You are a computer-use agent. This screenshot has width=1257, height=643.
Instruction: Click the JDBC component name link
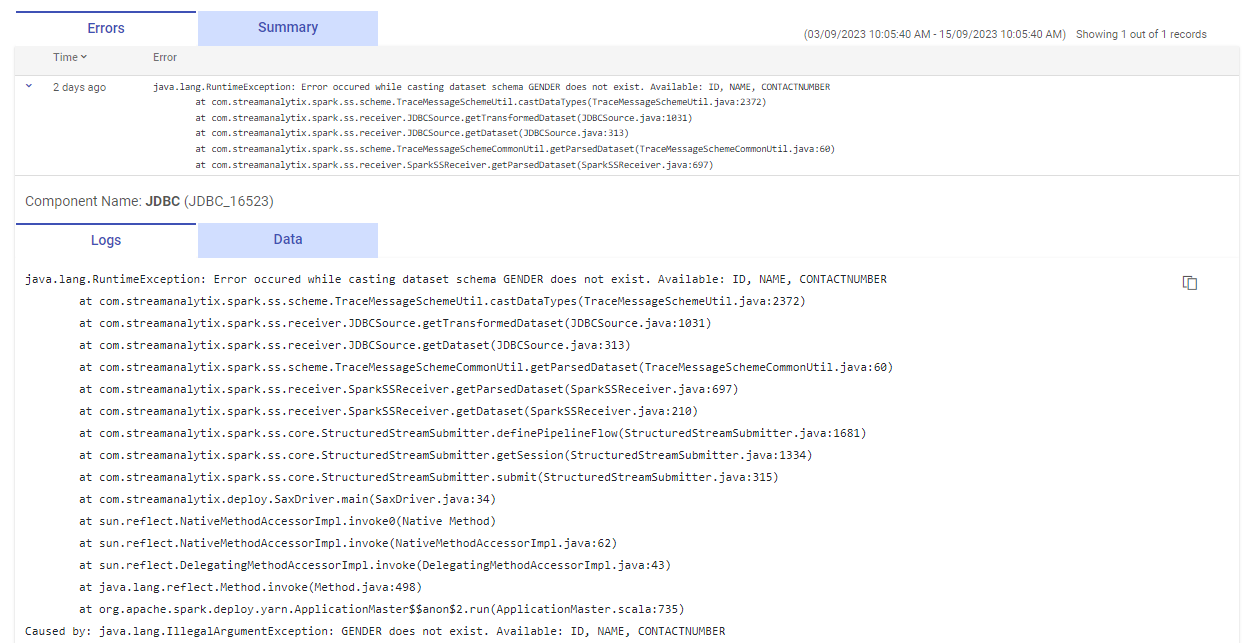click(x=165, y=201)
